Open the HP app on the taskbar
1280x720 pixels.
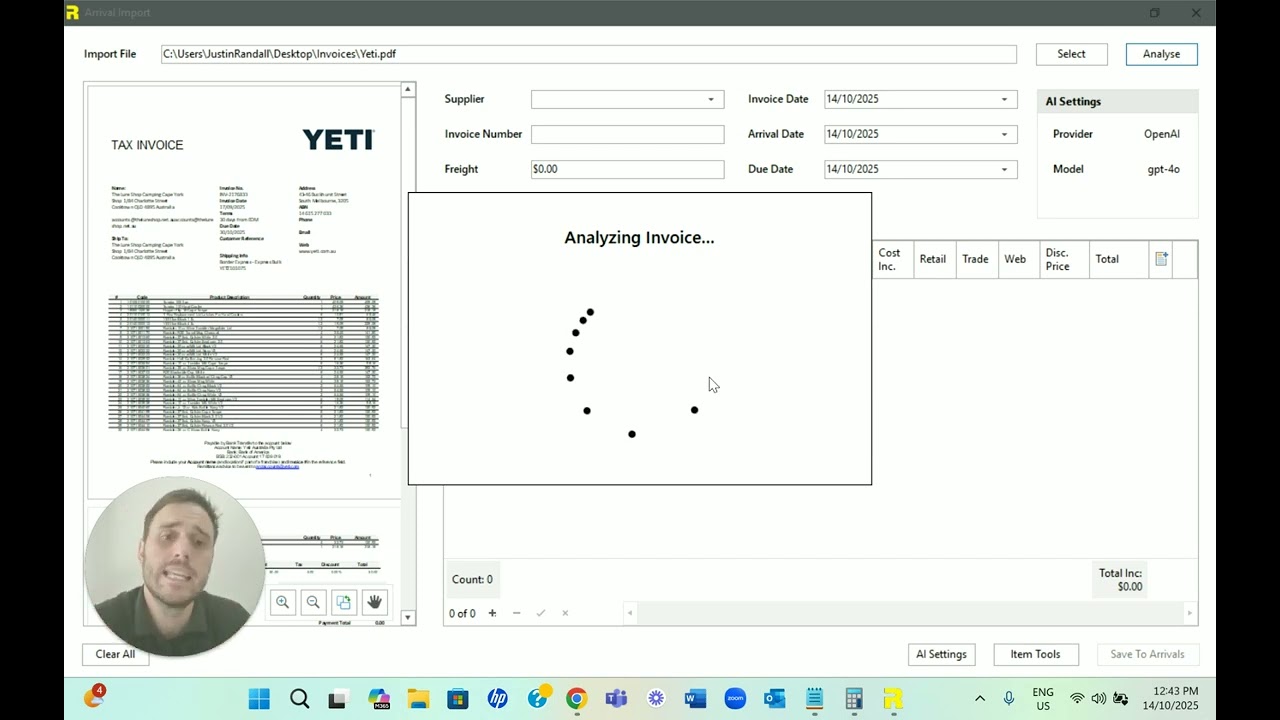(497, 698)
